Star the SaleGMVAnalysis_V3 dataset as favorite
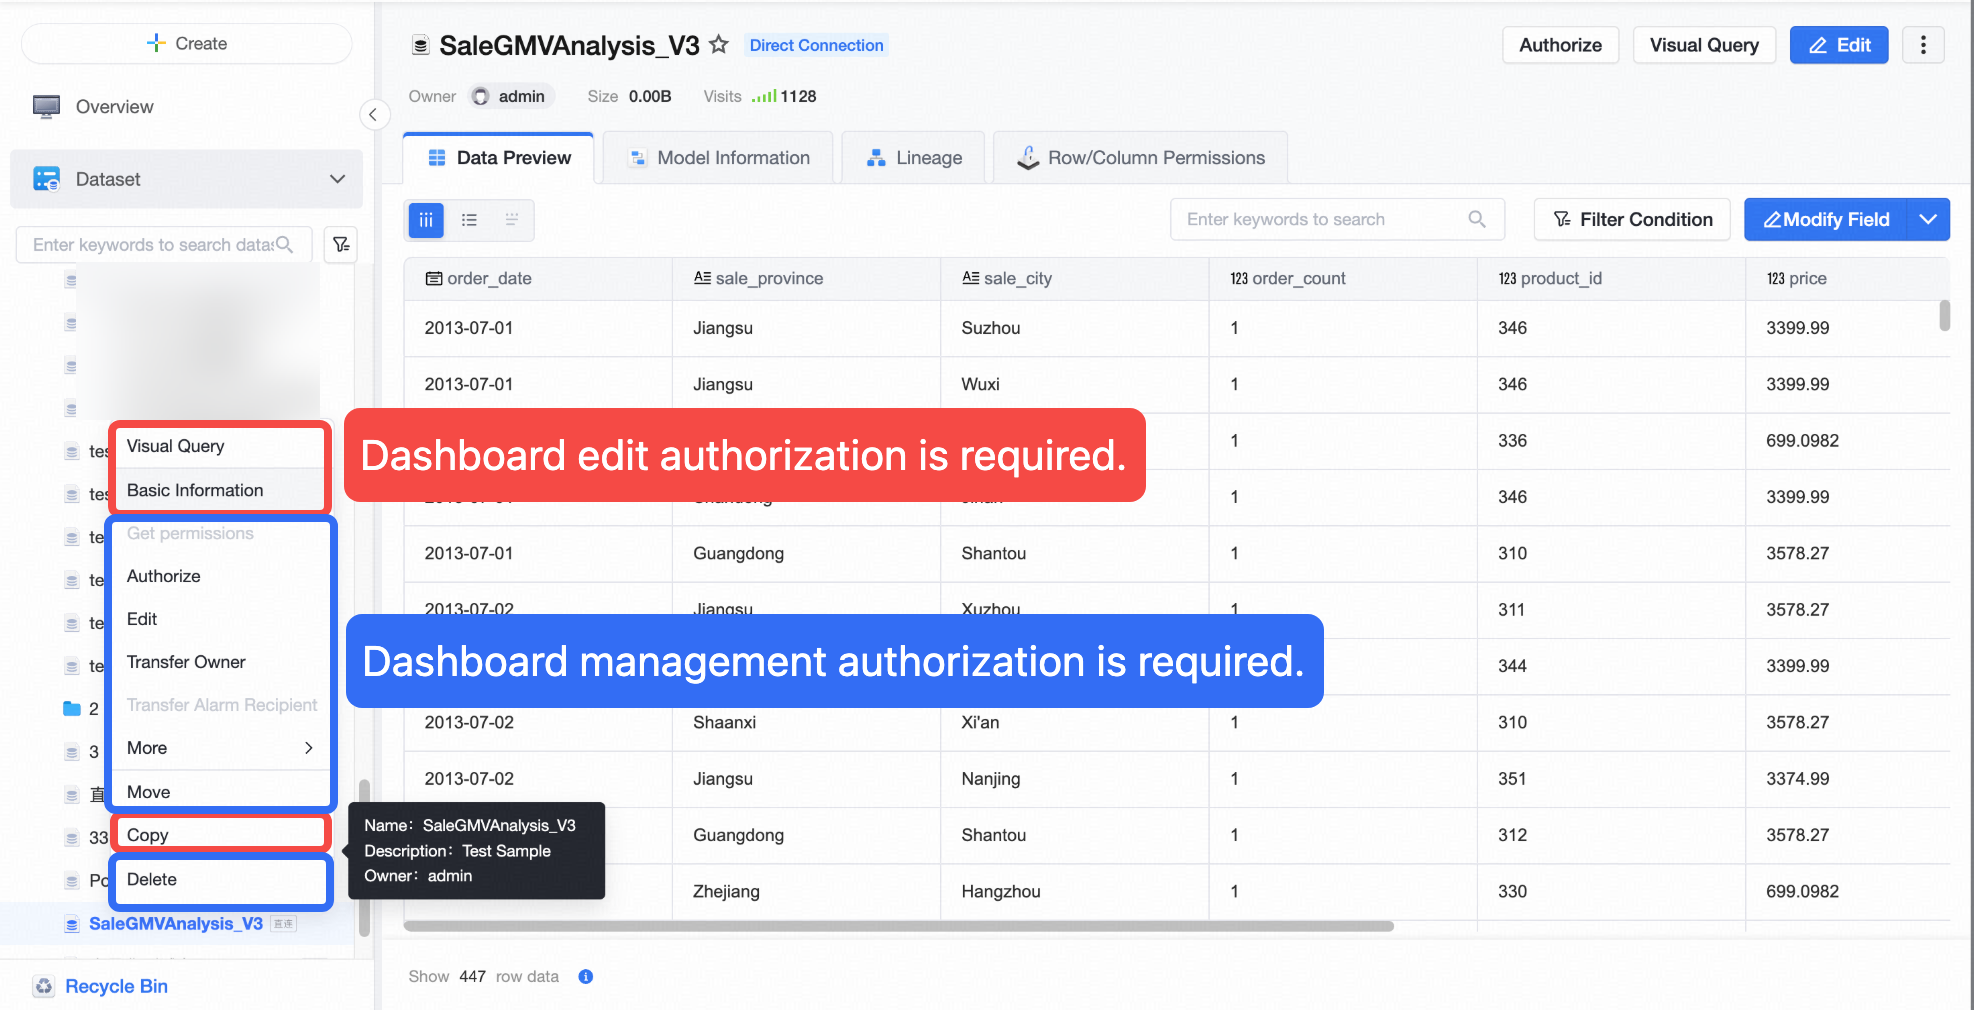1974x1010 pixels. tap(718, 45)
